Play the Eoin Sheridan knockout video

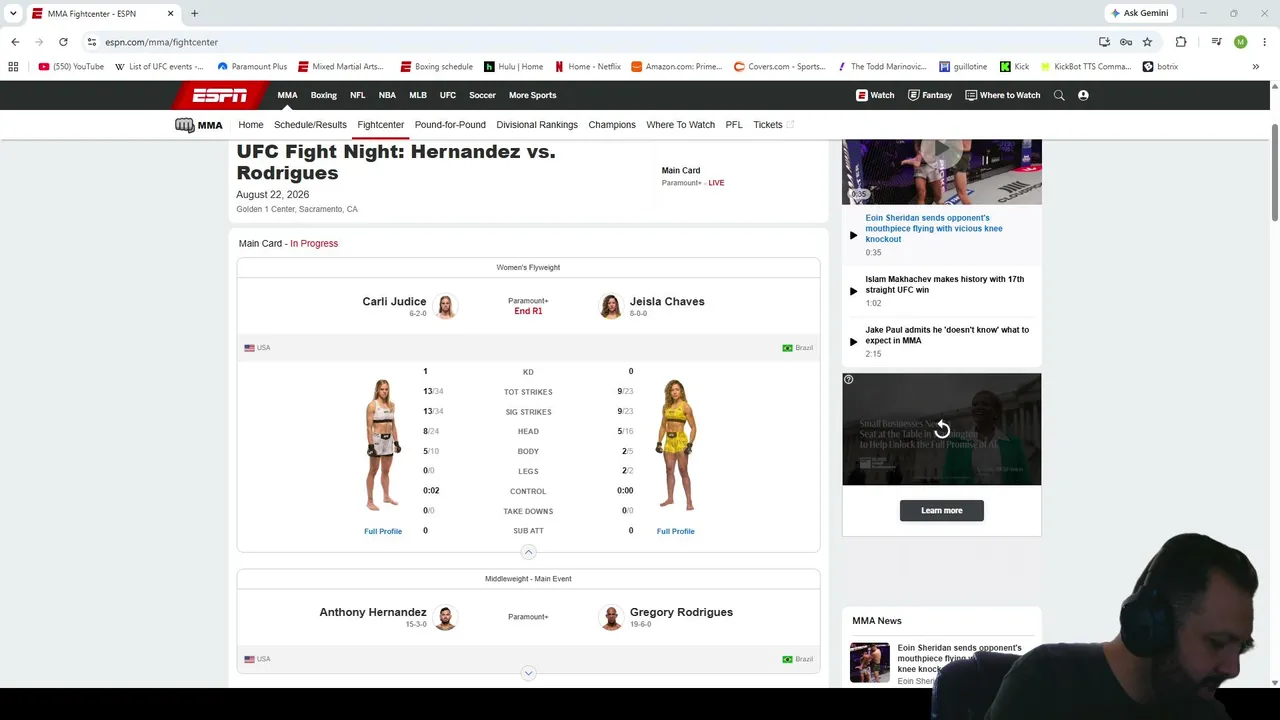(x=853, y=235)
